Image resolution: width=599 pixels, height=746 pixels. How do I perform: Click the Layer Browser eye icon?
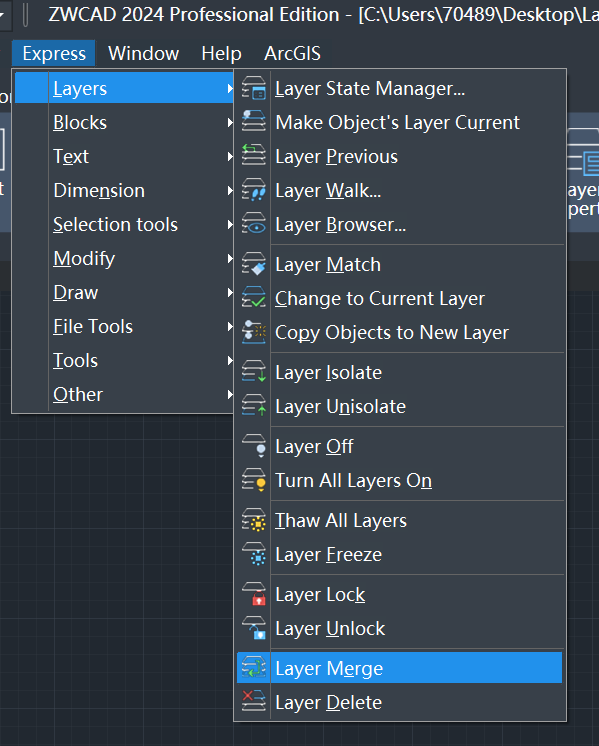click(x=254, y=225)
